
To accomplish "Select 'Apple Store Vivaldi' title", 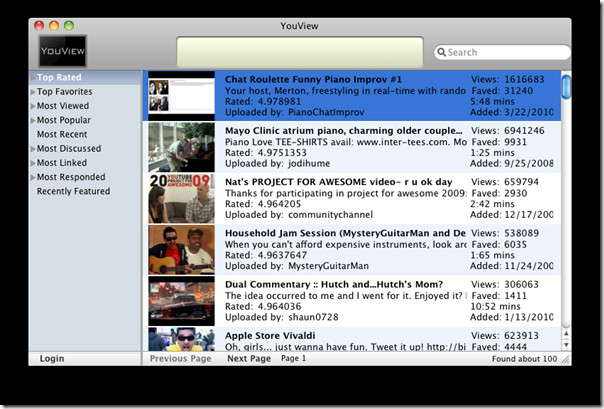I will point(270,335).
